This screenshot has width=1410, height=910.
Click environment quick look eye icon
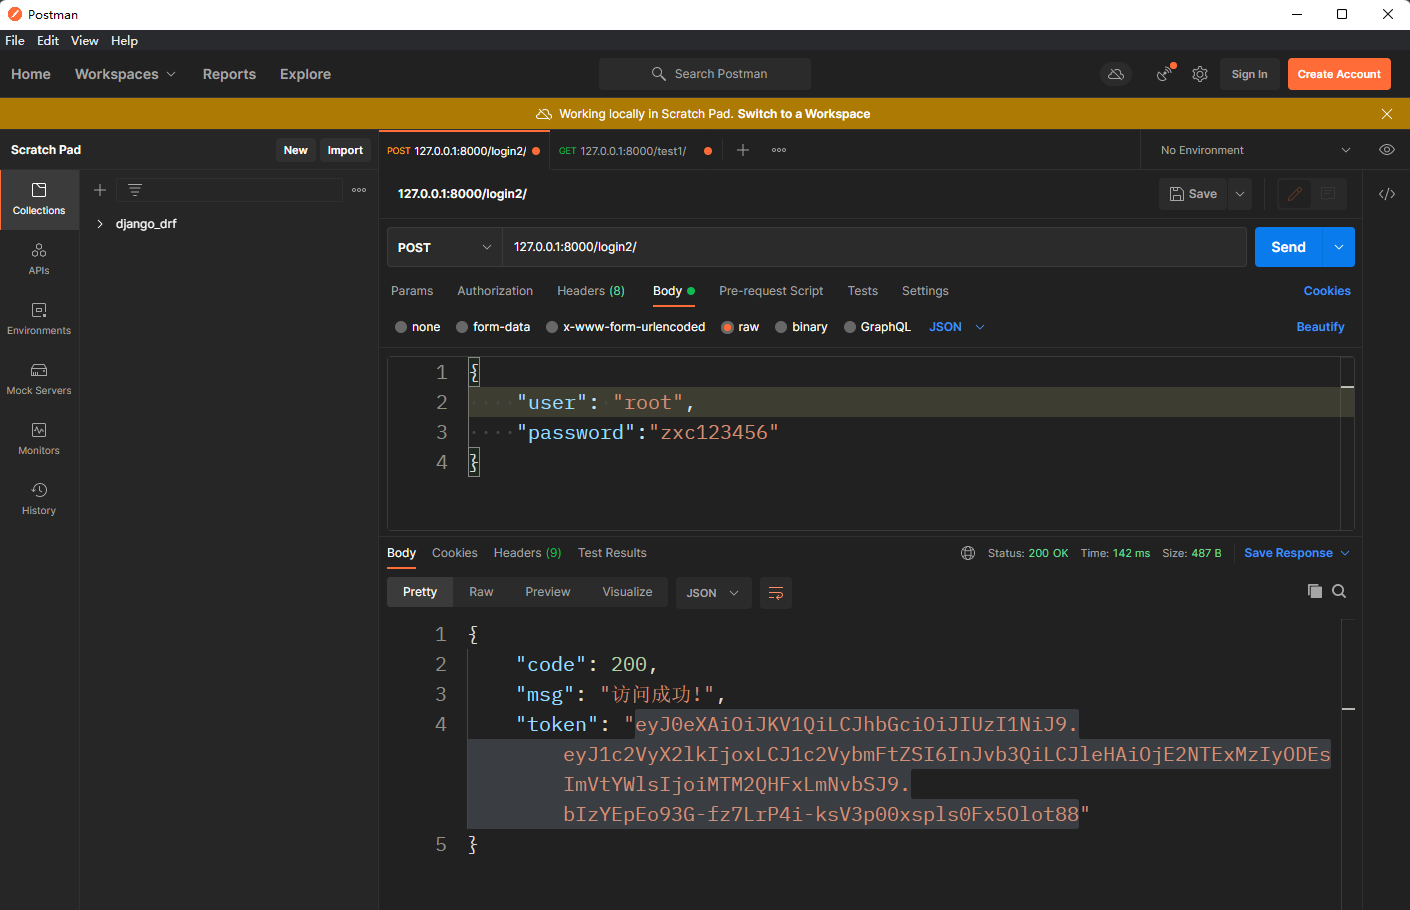[1386, 150]
